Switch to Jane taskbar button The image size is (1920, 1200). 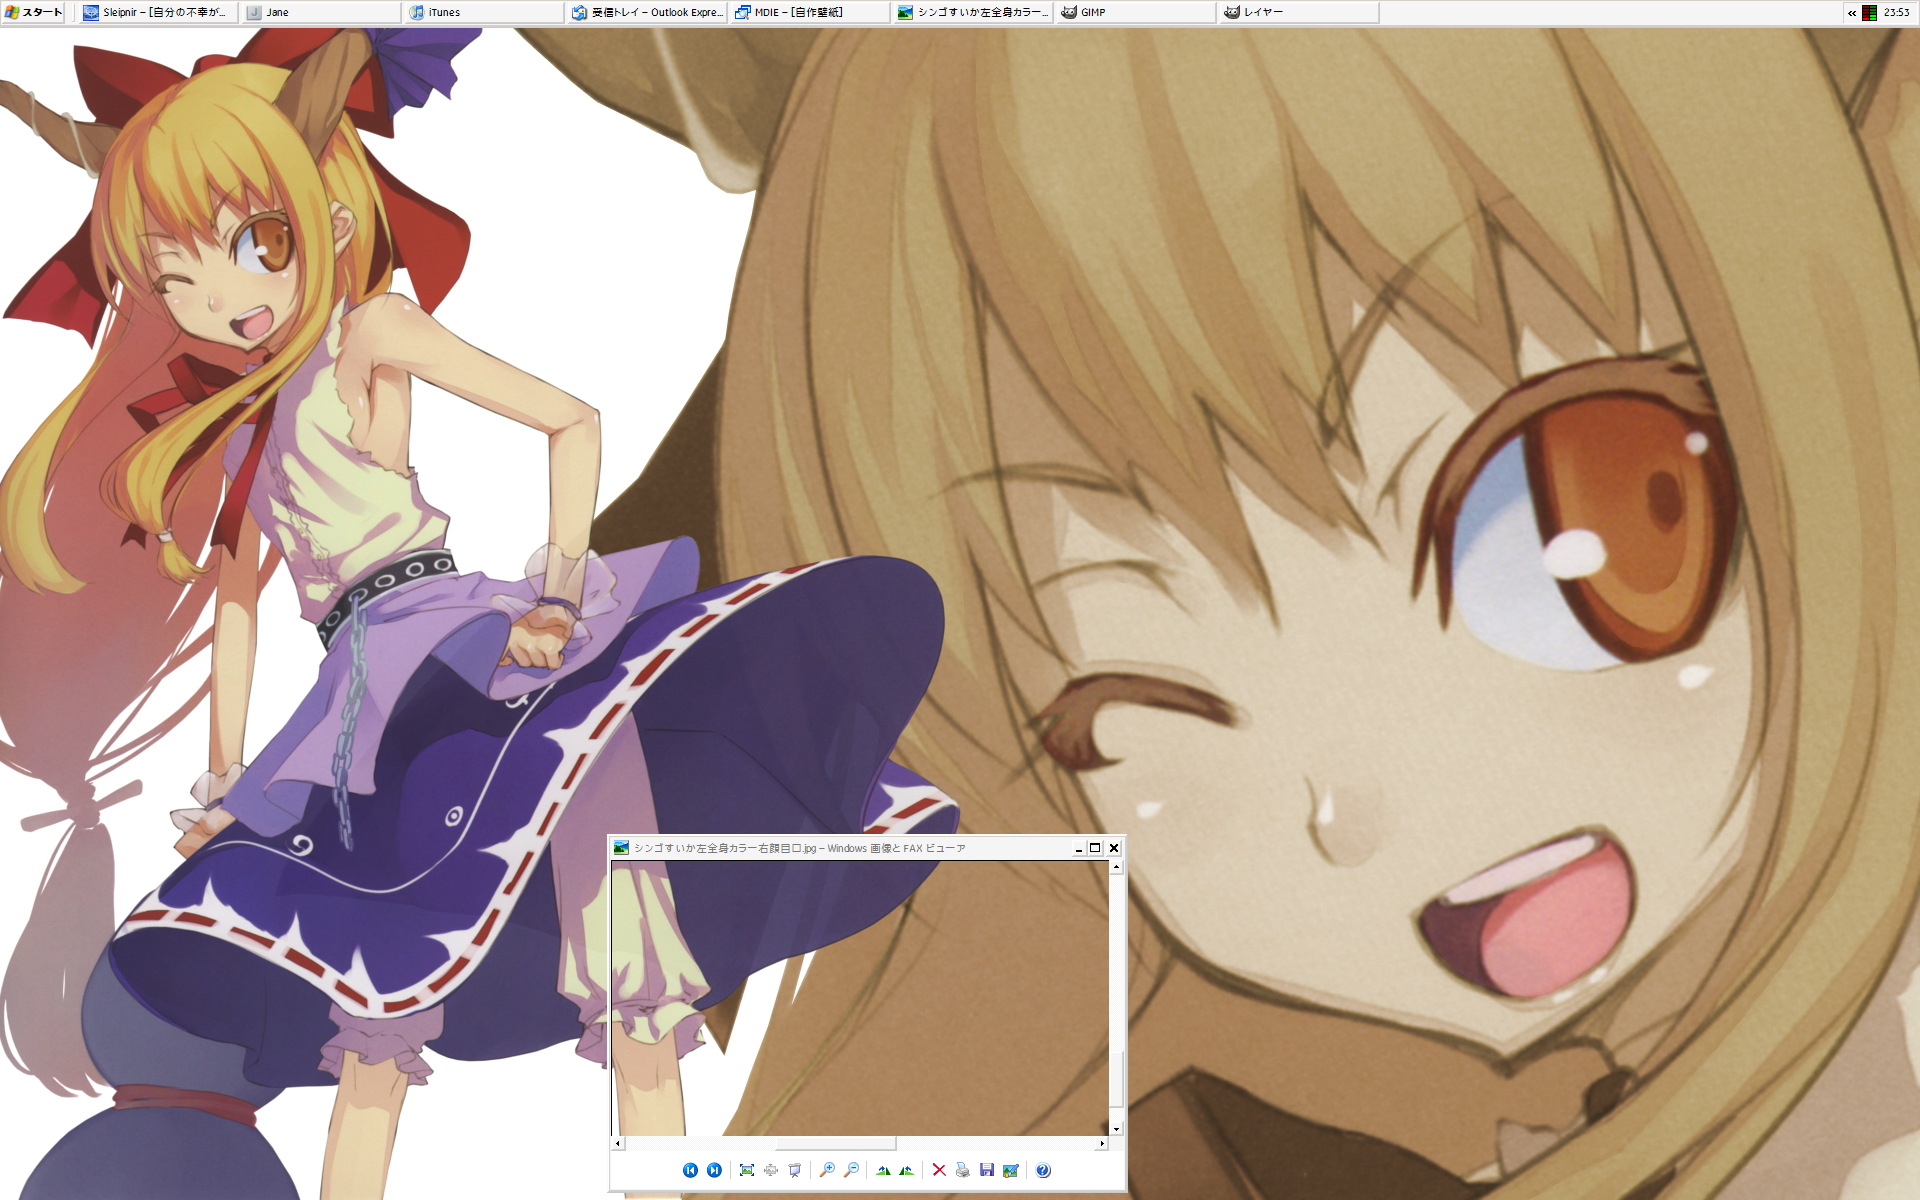pyautogui.click(x=322, y=12)
